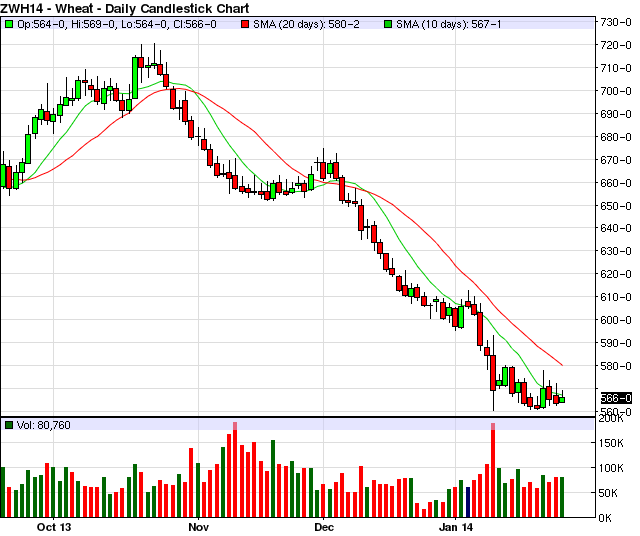Viewport: 640px width, 536px height.
Task: Click the 590-0 price axis label
Action: 616,343
